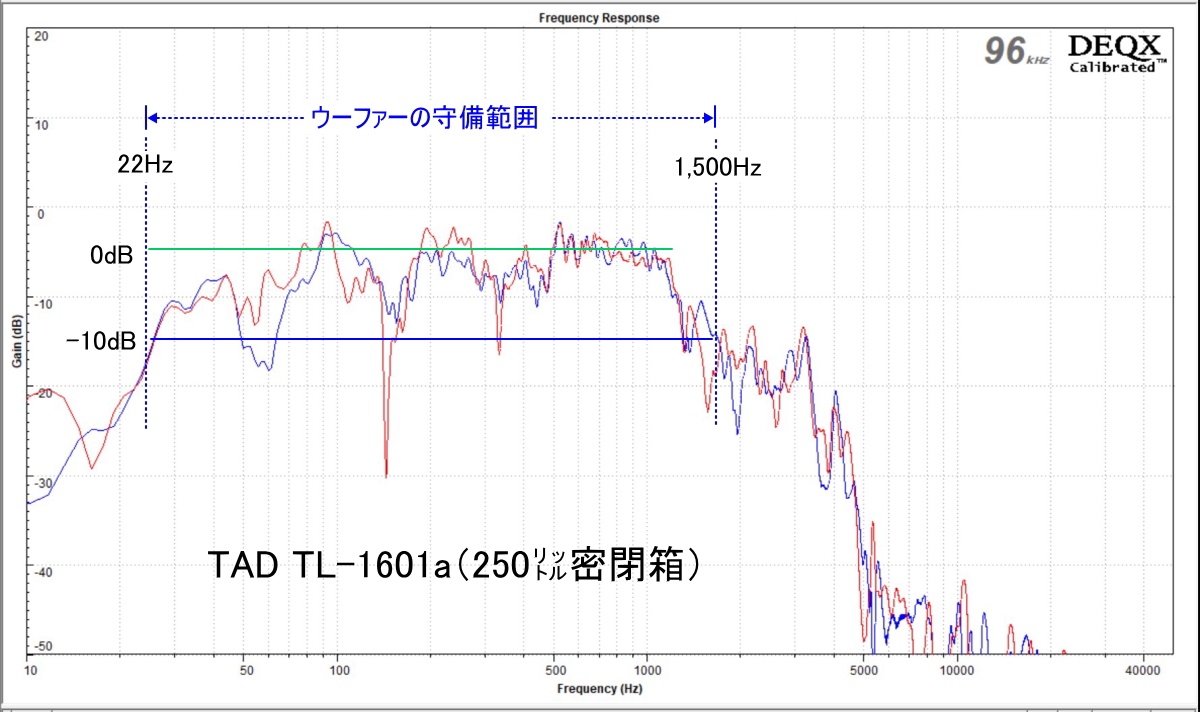Viewport: 1200px width, 712px height.
Task: Click the 20 value on the gain axis
Action: tap(40, 36)
